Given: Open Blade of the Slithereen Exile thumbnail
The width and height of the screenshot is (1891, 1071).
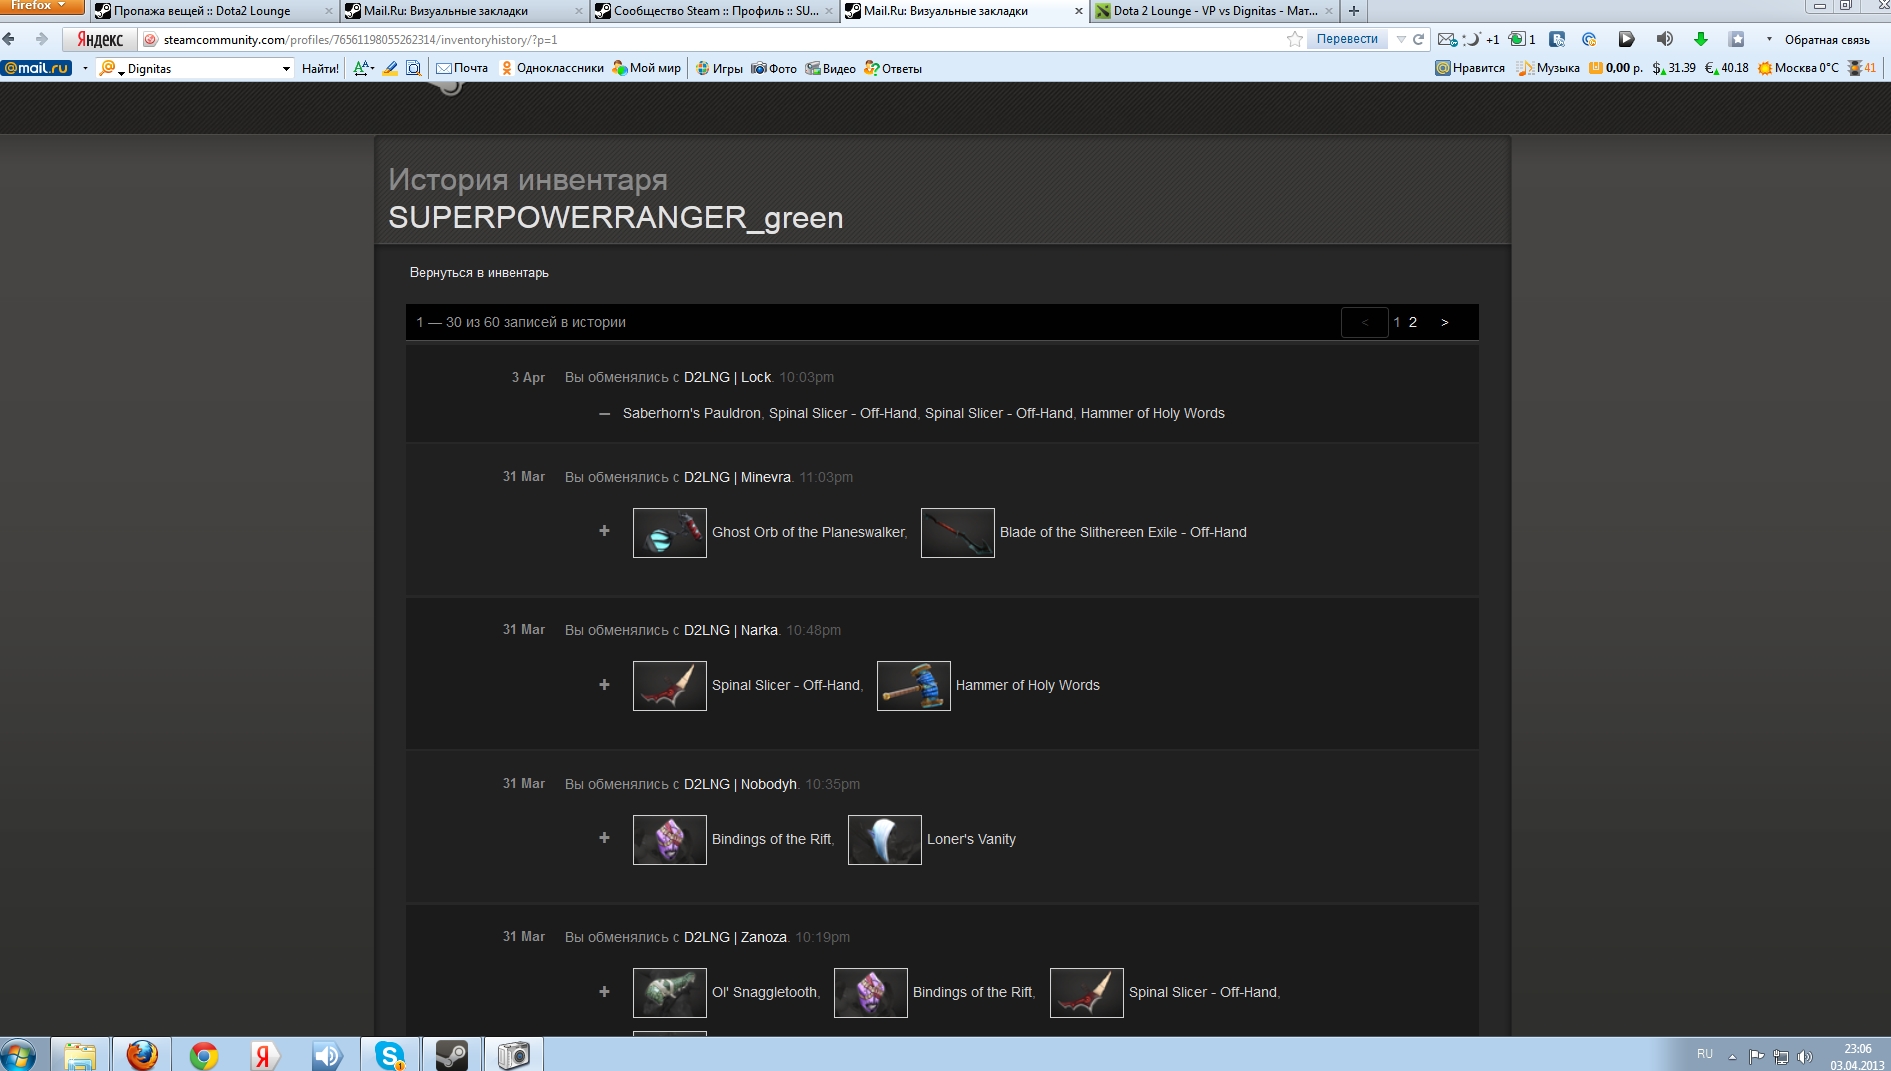Looking at the screenshot, I should (x=958, y=533).
